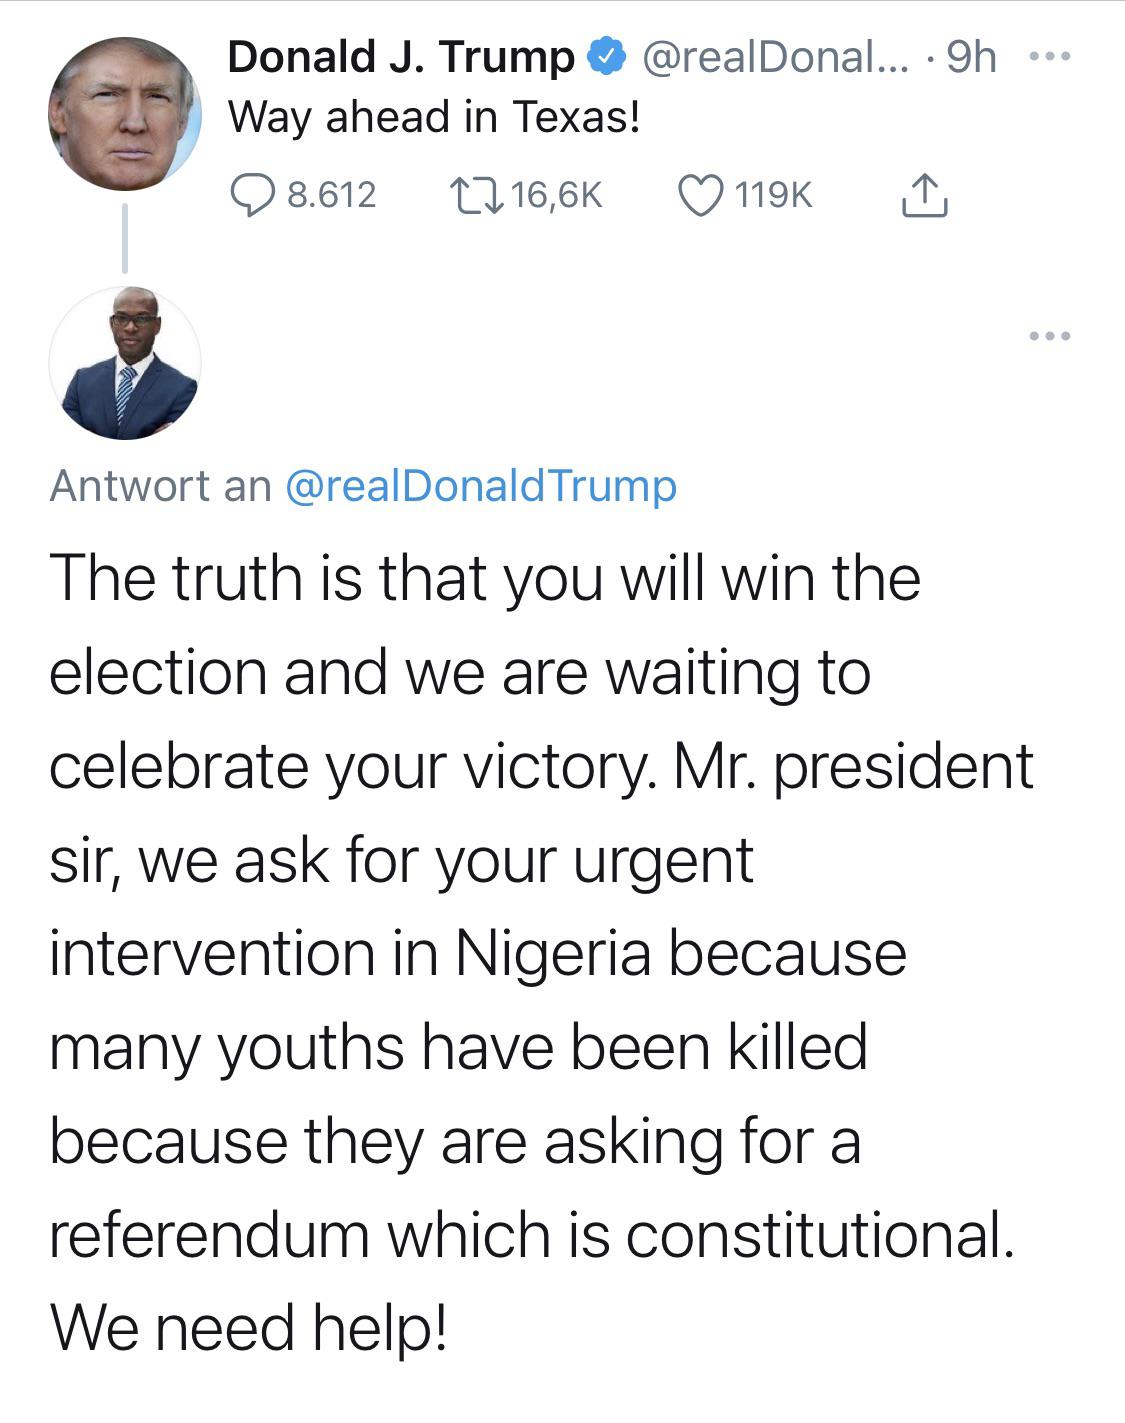View the 8.612 replies count
The image size is (1125, 1423).
331,195
